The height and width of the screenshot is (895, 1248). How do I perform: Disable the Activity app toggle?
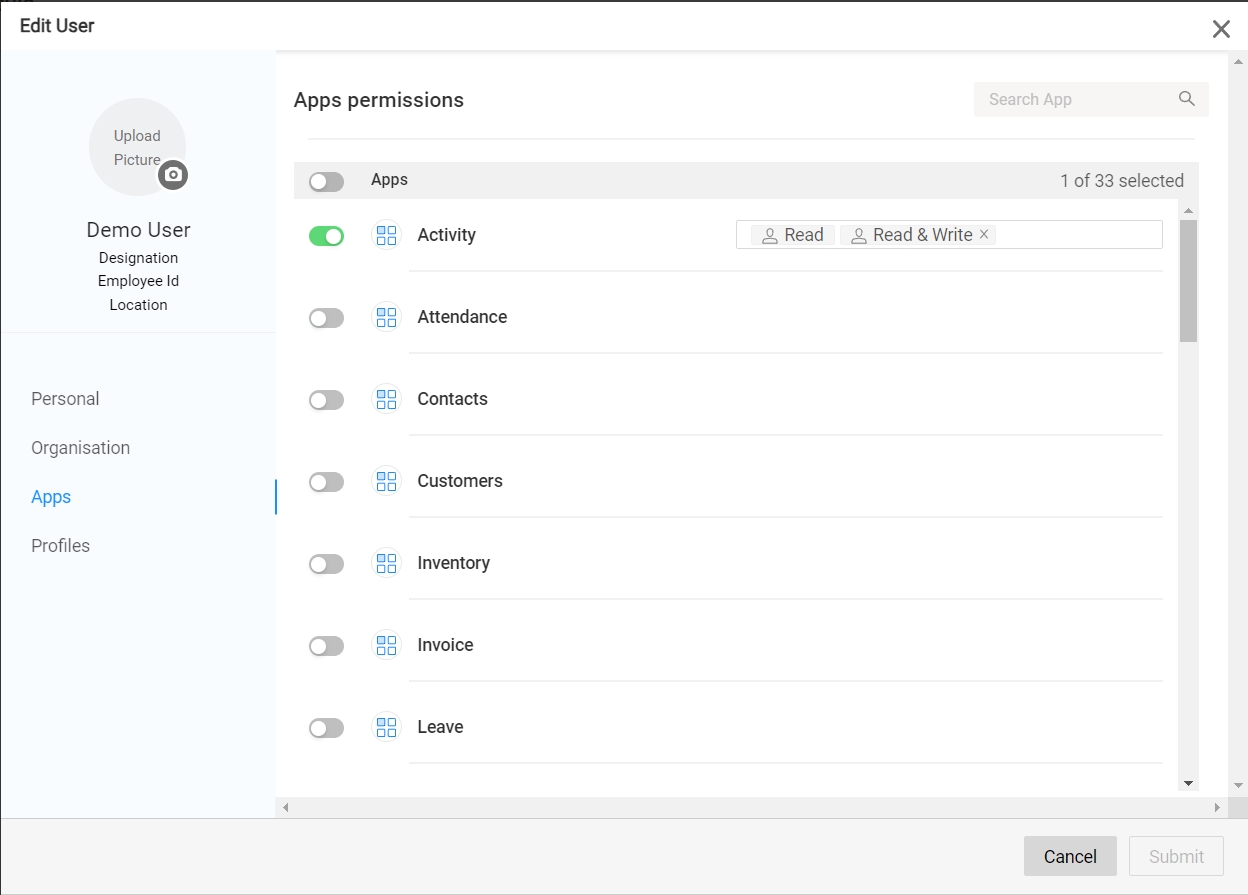coord(326,236)
